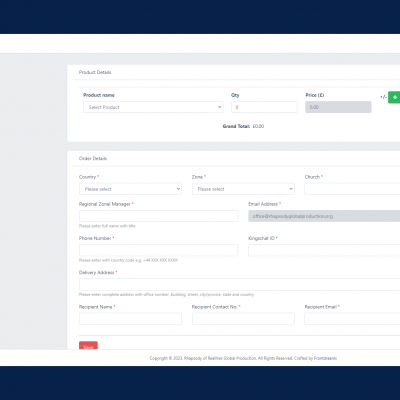Click the Order Details heading
The height and width of the screenshot is (400, 400).
click(93, 159)
